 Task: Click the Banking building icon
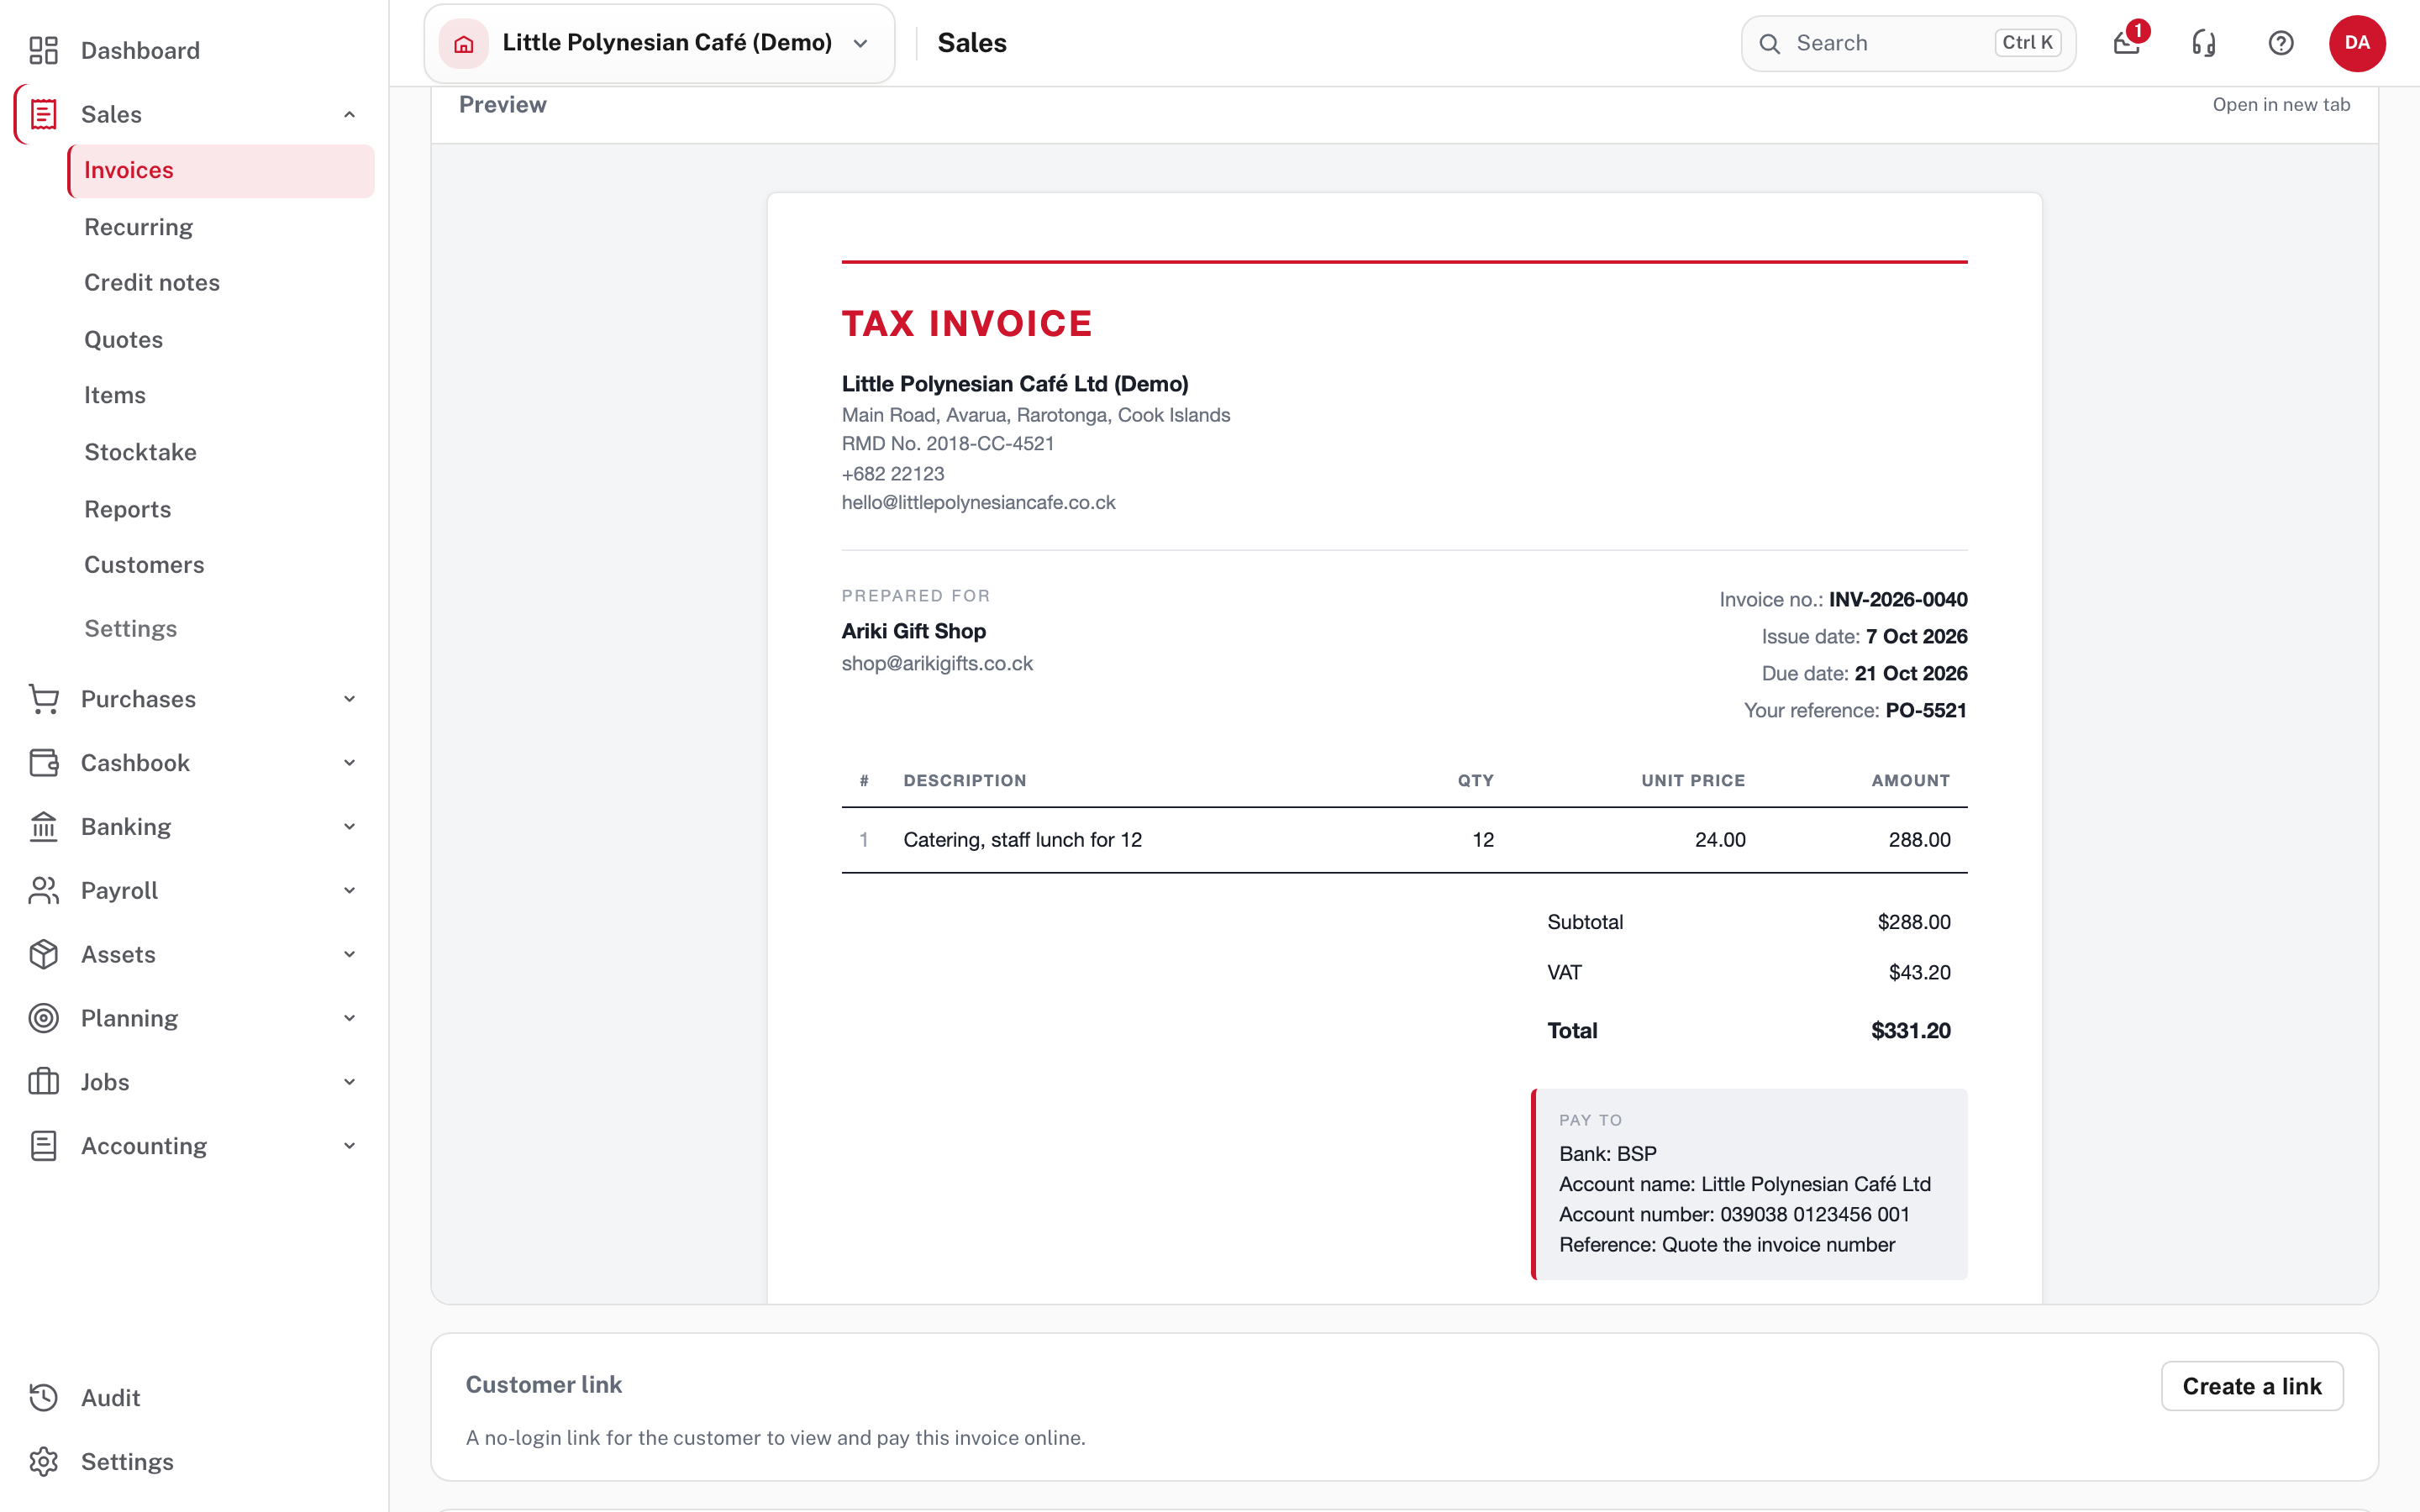pos(43,827)
